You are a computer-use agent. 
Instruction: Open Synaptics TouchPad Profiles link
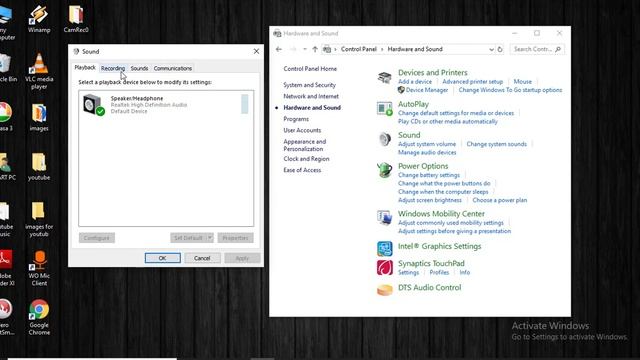pyautogui.click(x=439, y=272)
